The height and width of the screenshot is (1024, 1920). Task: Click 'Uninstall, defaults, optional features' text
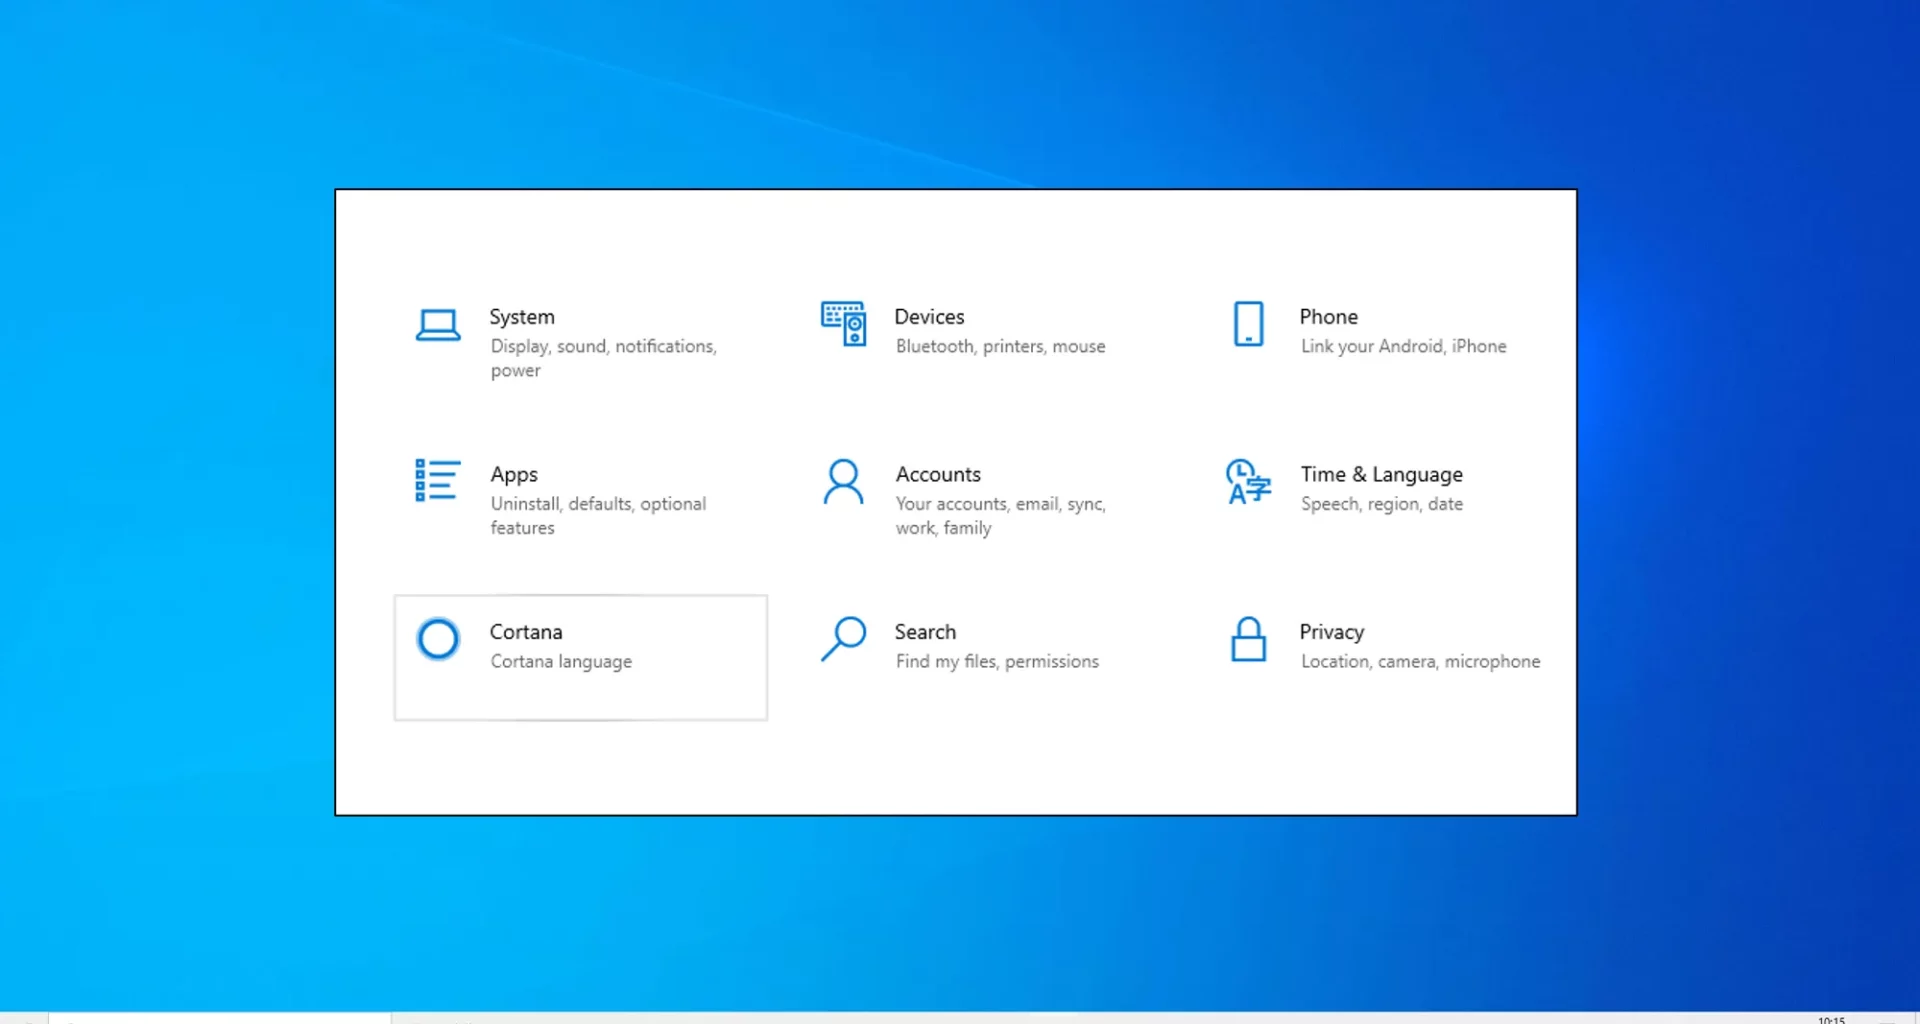click(x=598, y=516)
